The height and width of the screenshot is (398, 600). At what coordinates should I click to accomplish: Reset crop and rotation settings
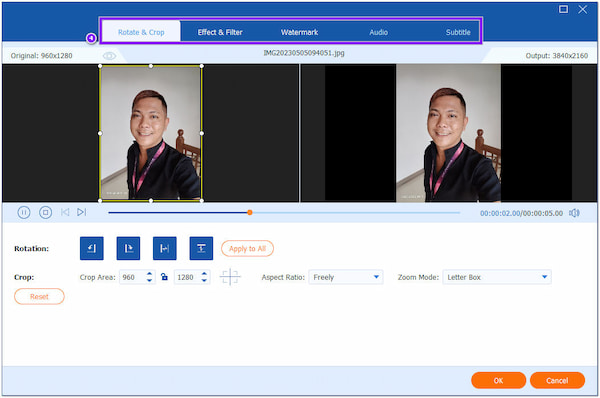39,297
